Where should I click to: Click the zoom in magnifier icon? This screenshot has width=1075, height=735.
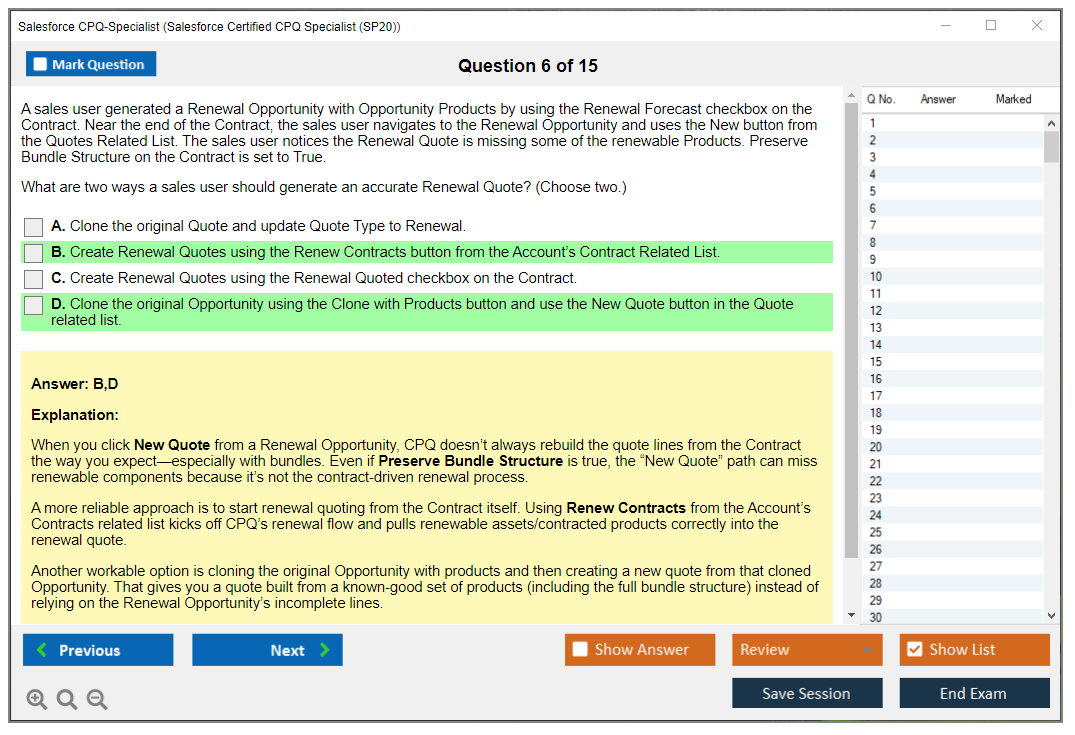(x=36, y=700)
